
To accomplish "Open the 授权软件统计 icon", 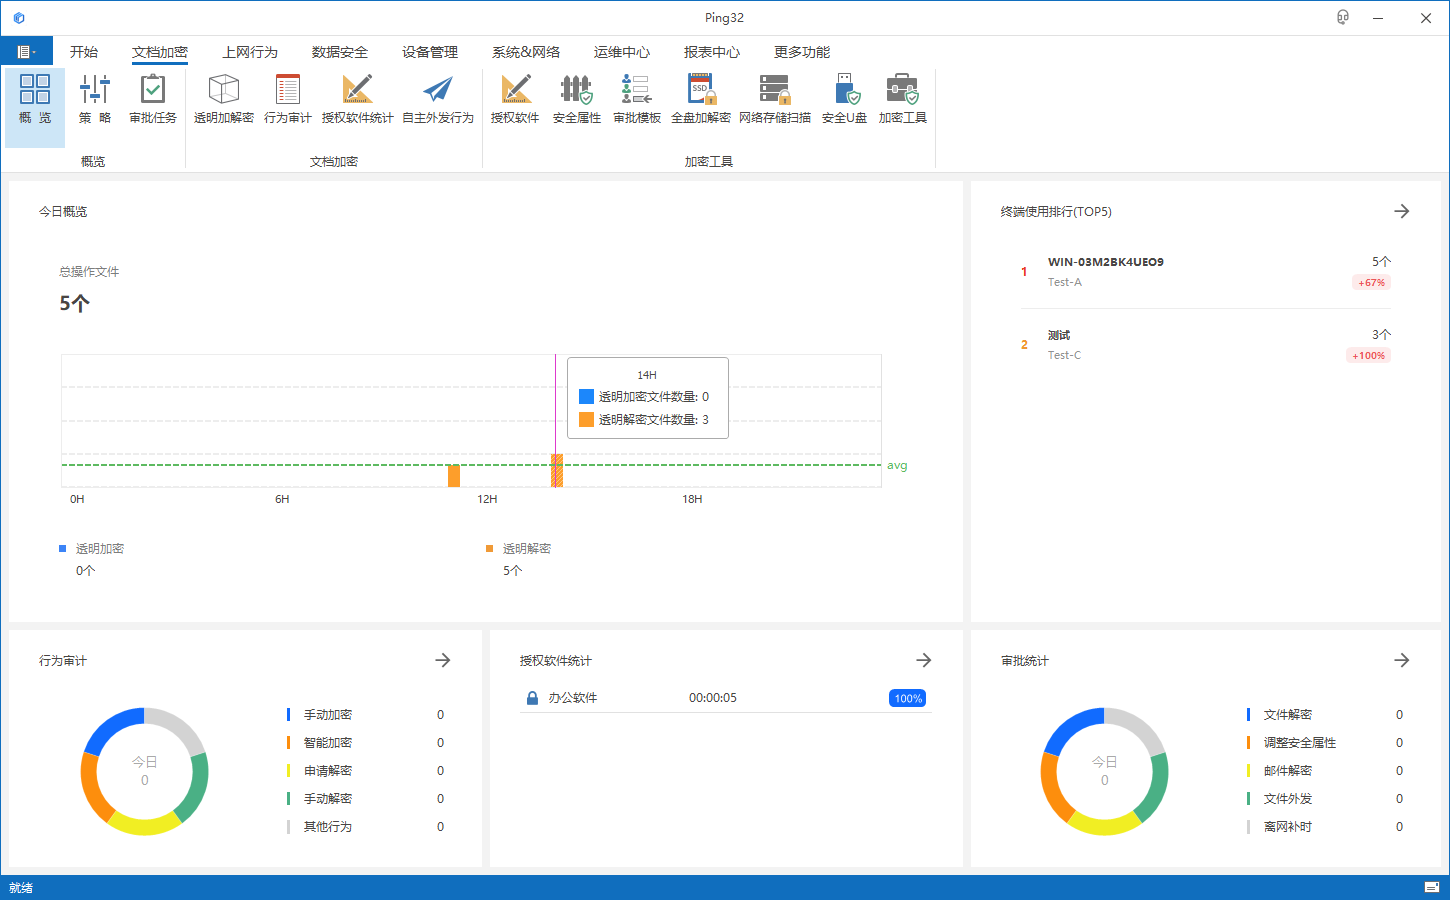I will click(x=357, y=98).
